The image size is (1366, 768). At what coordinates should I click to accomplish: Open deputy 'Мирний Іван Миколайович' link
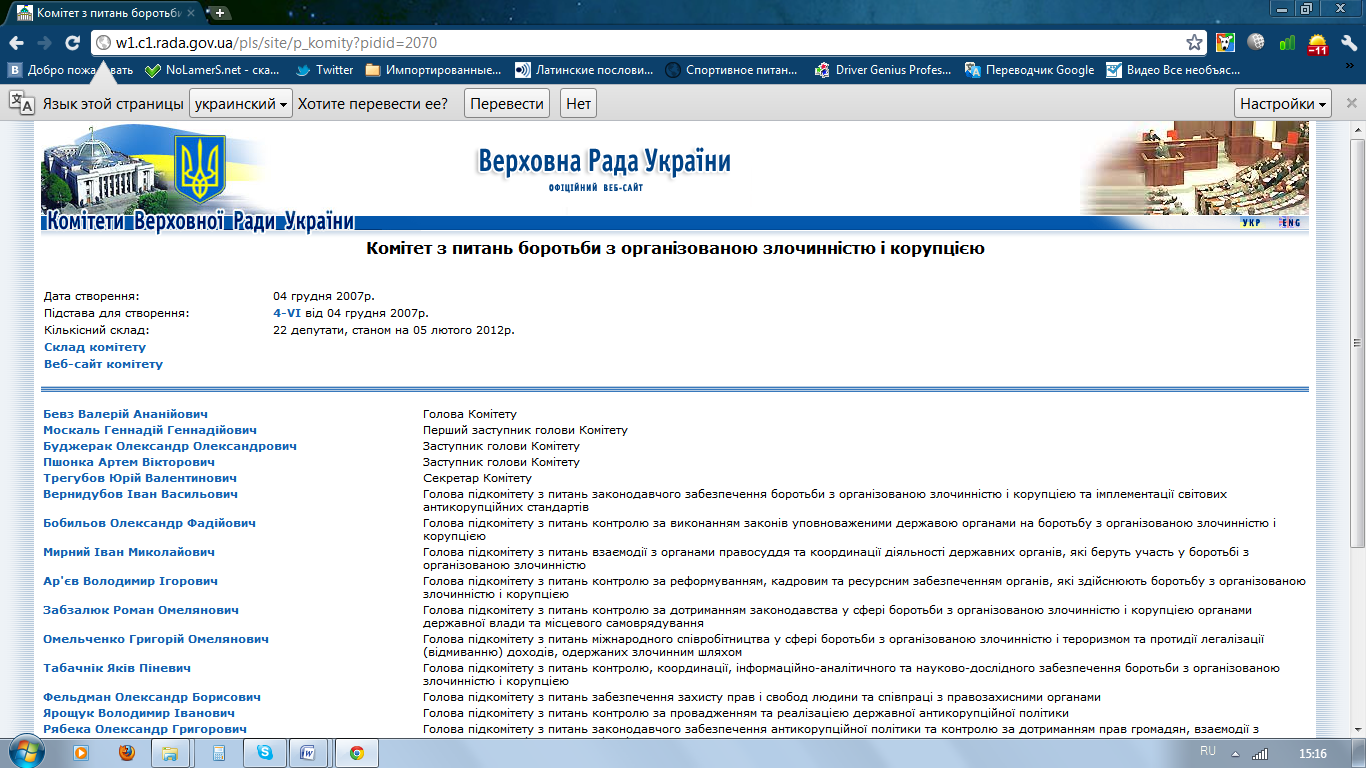coord(129,552)
